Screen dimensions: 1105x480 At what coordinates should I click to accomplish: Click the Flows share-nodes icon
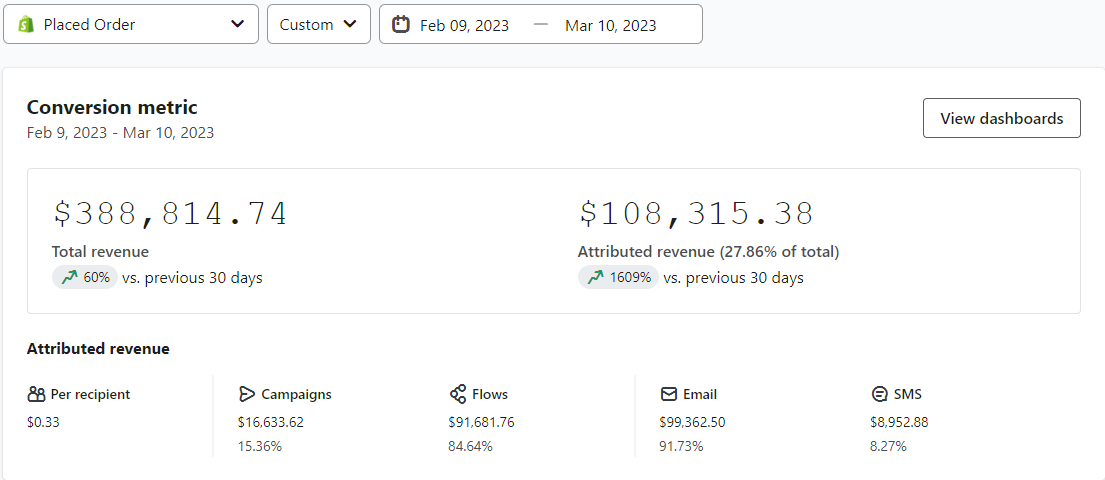click(x=457, y=394)
